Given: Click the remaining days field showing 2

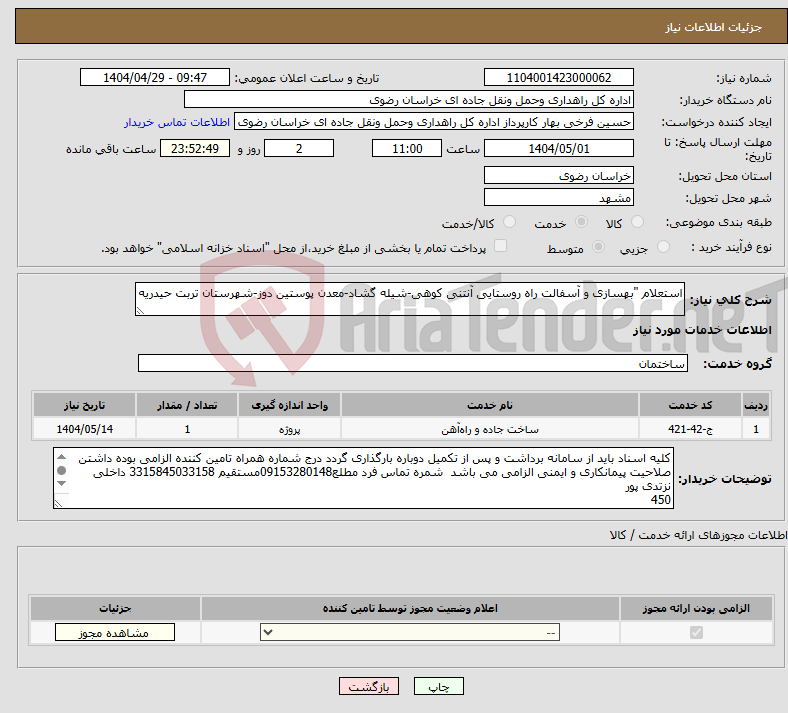Looking at the screenshot, I should coord(299,148).
